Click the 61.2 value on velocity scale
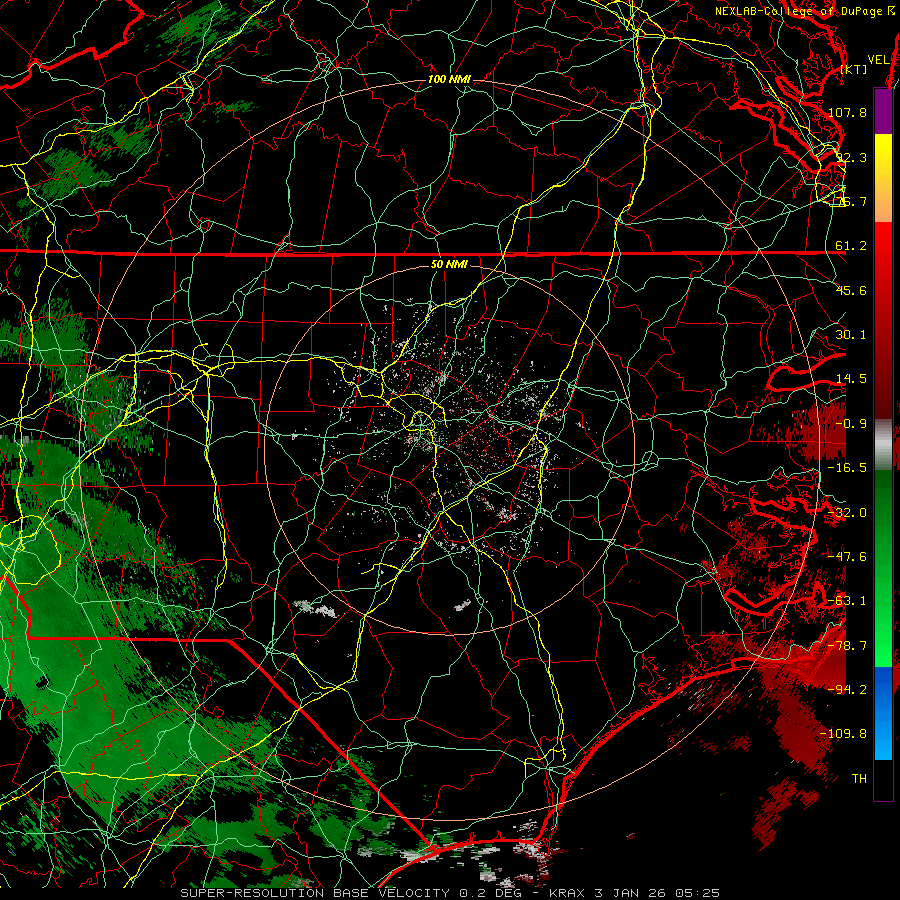 click(851, 246)
